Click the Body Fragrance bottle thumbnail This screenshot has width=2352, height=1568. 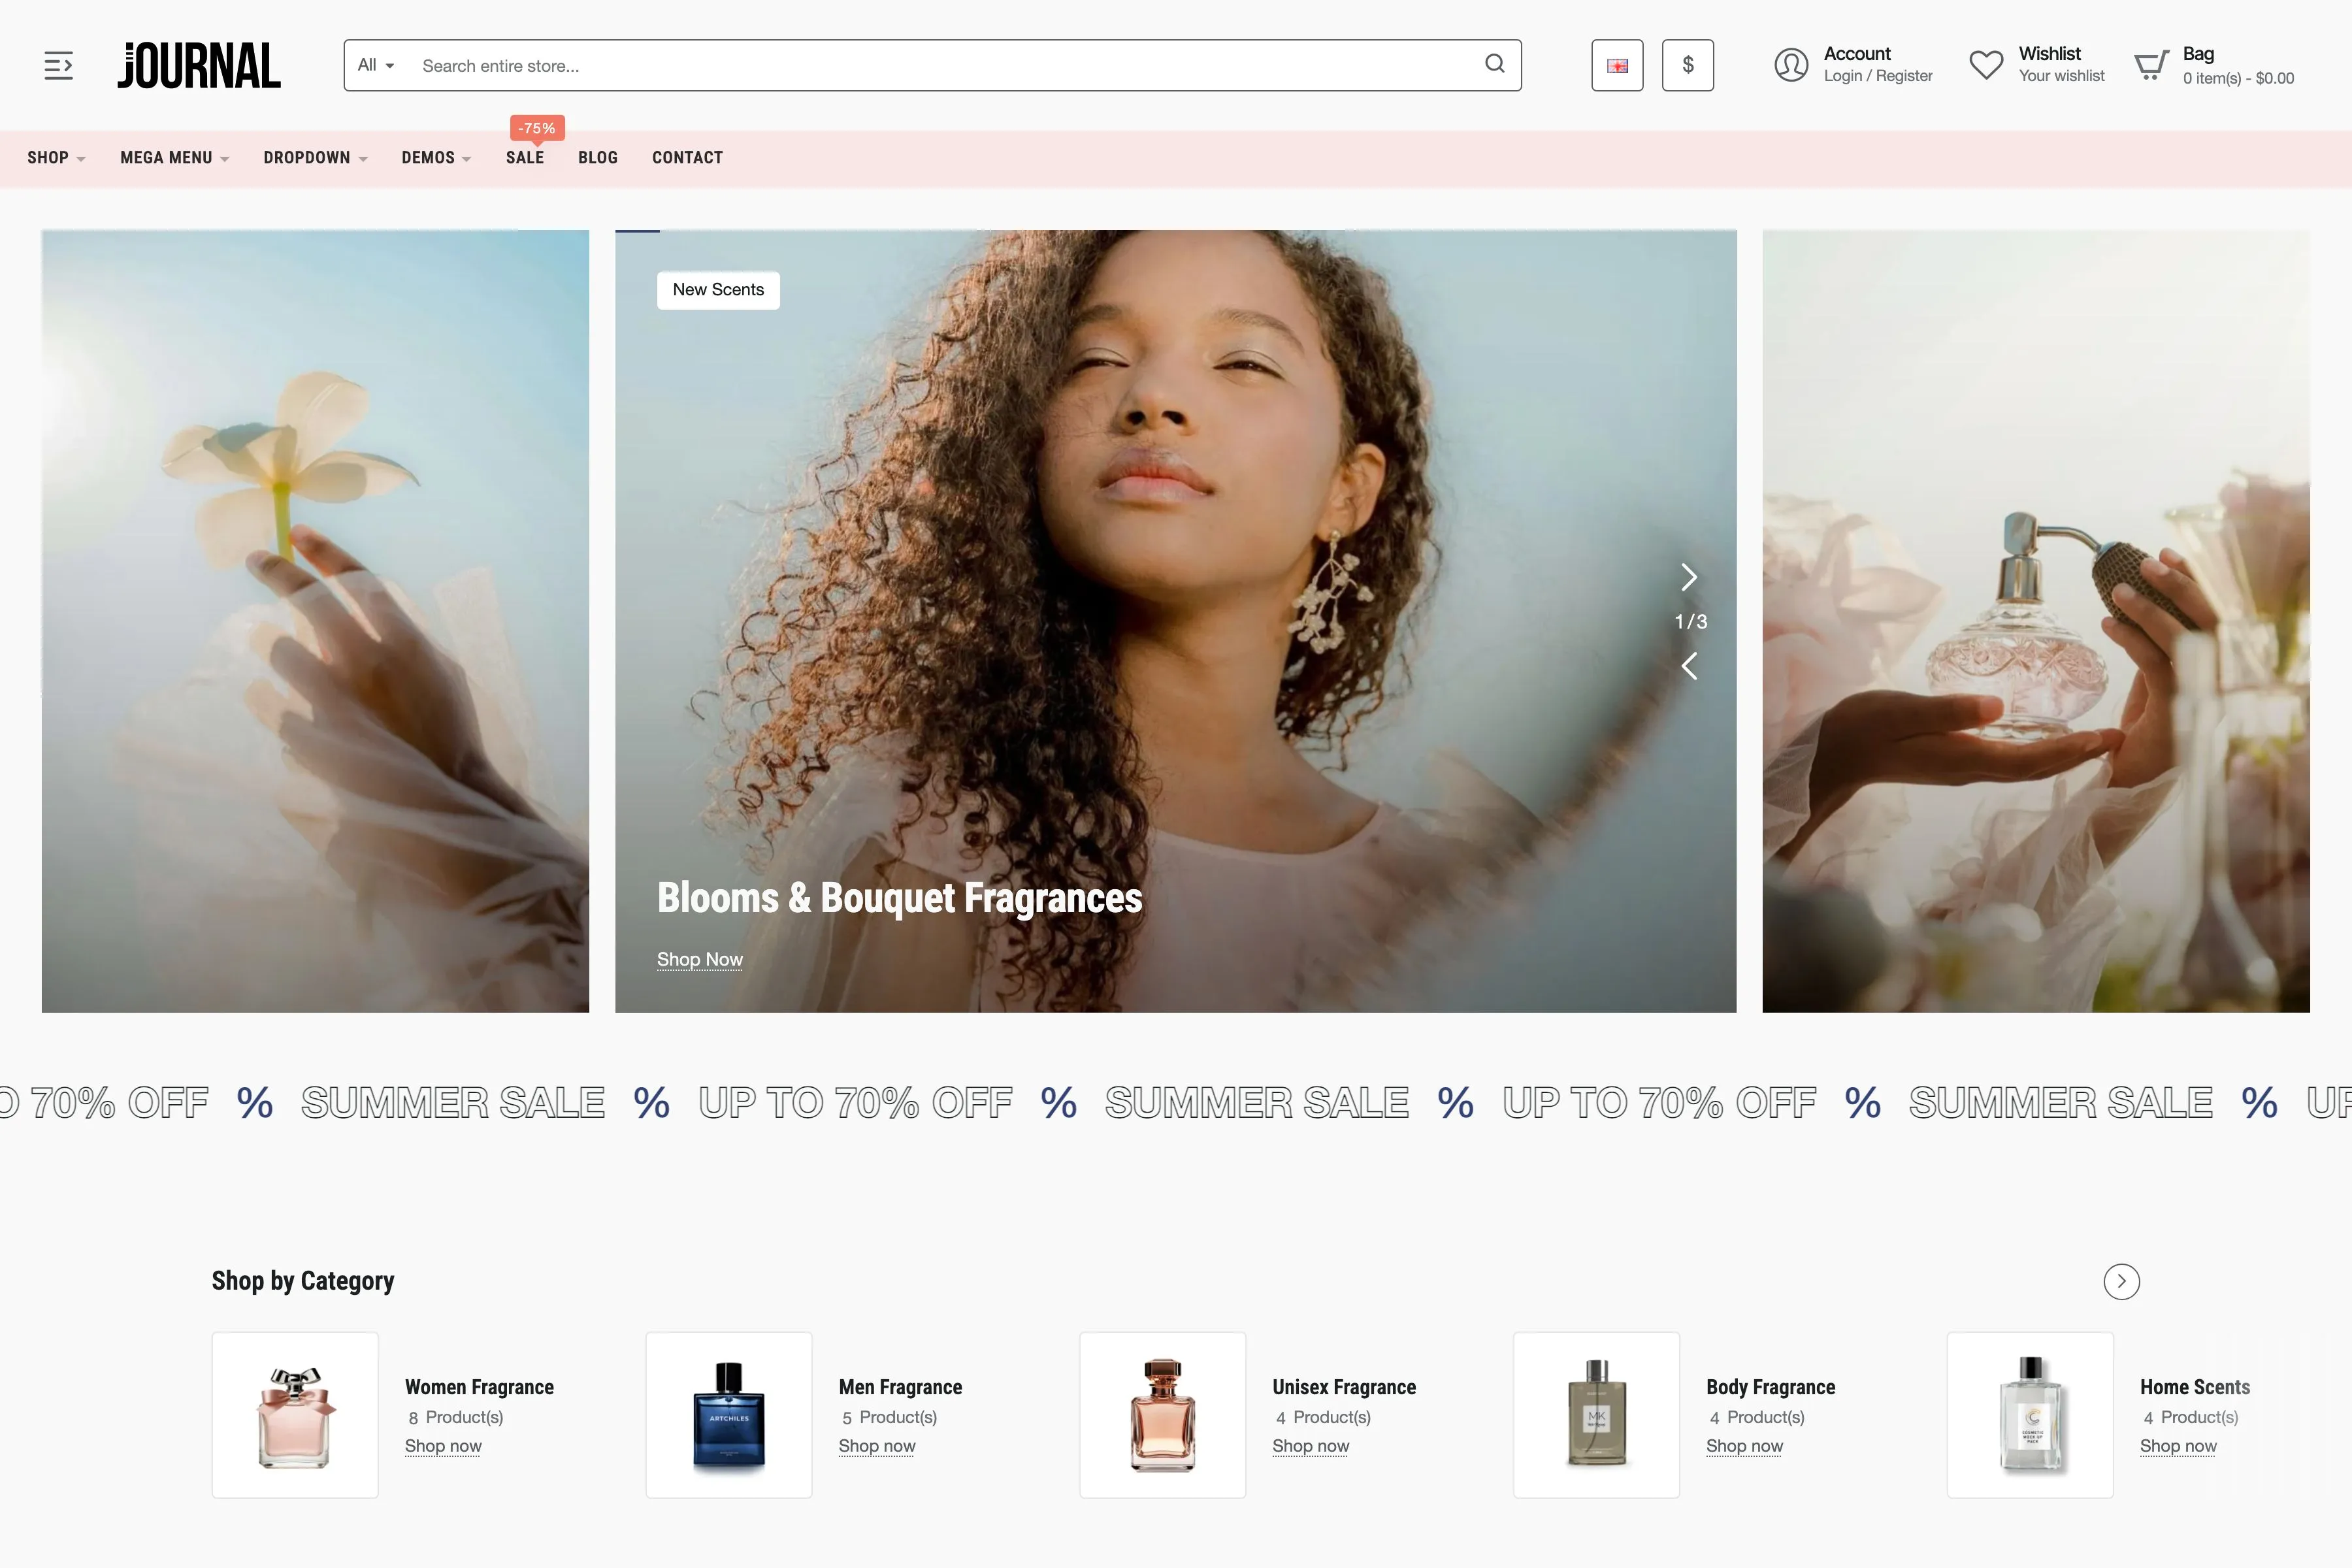[x=1596, y=1415]
